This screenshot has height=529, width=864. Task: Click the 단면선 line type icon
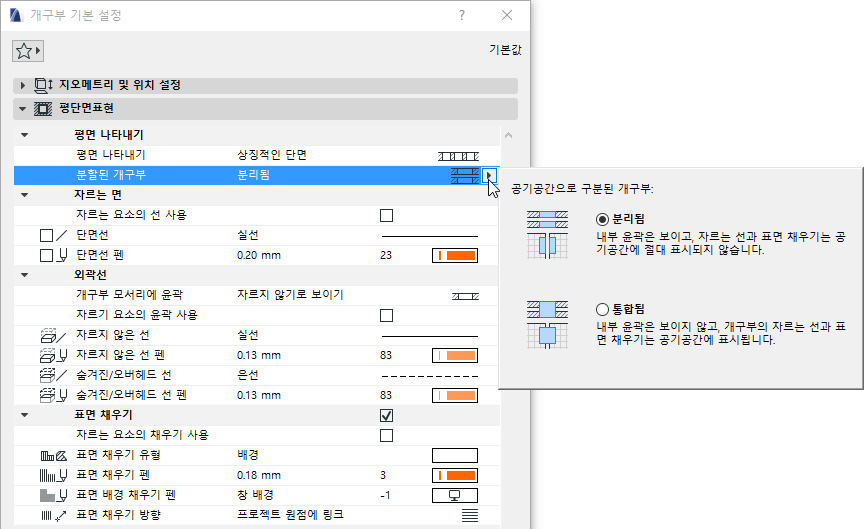coord(61,235)
